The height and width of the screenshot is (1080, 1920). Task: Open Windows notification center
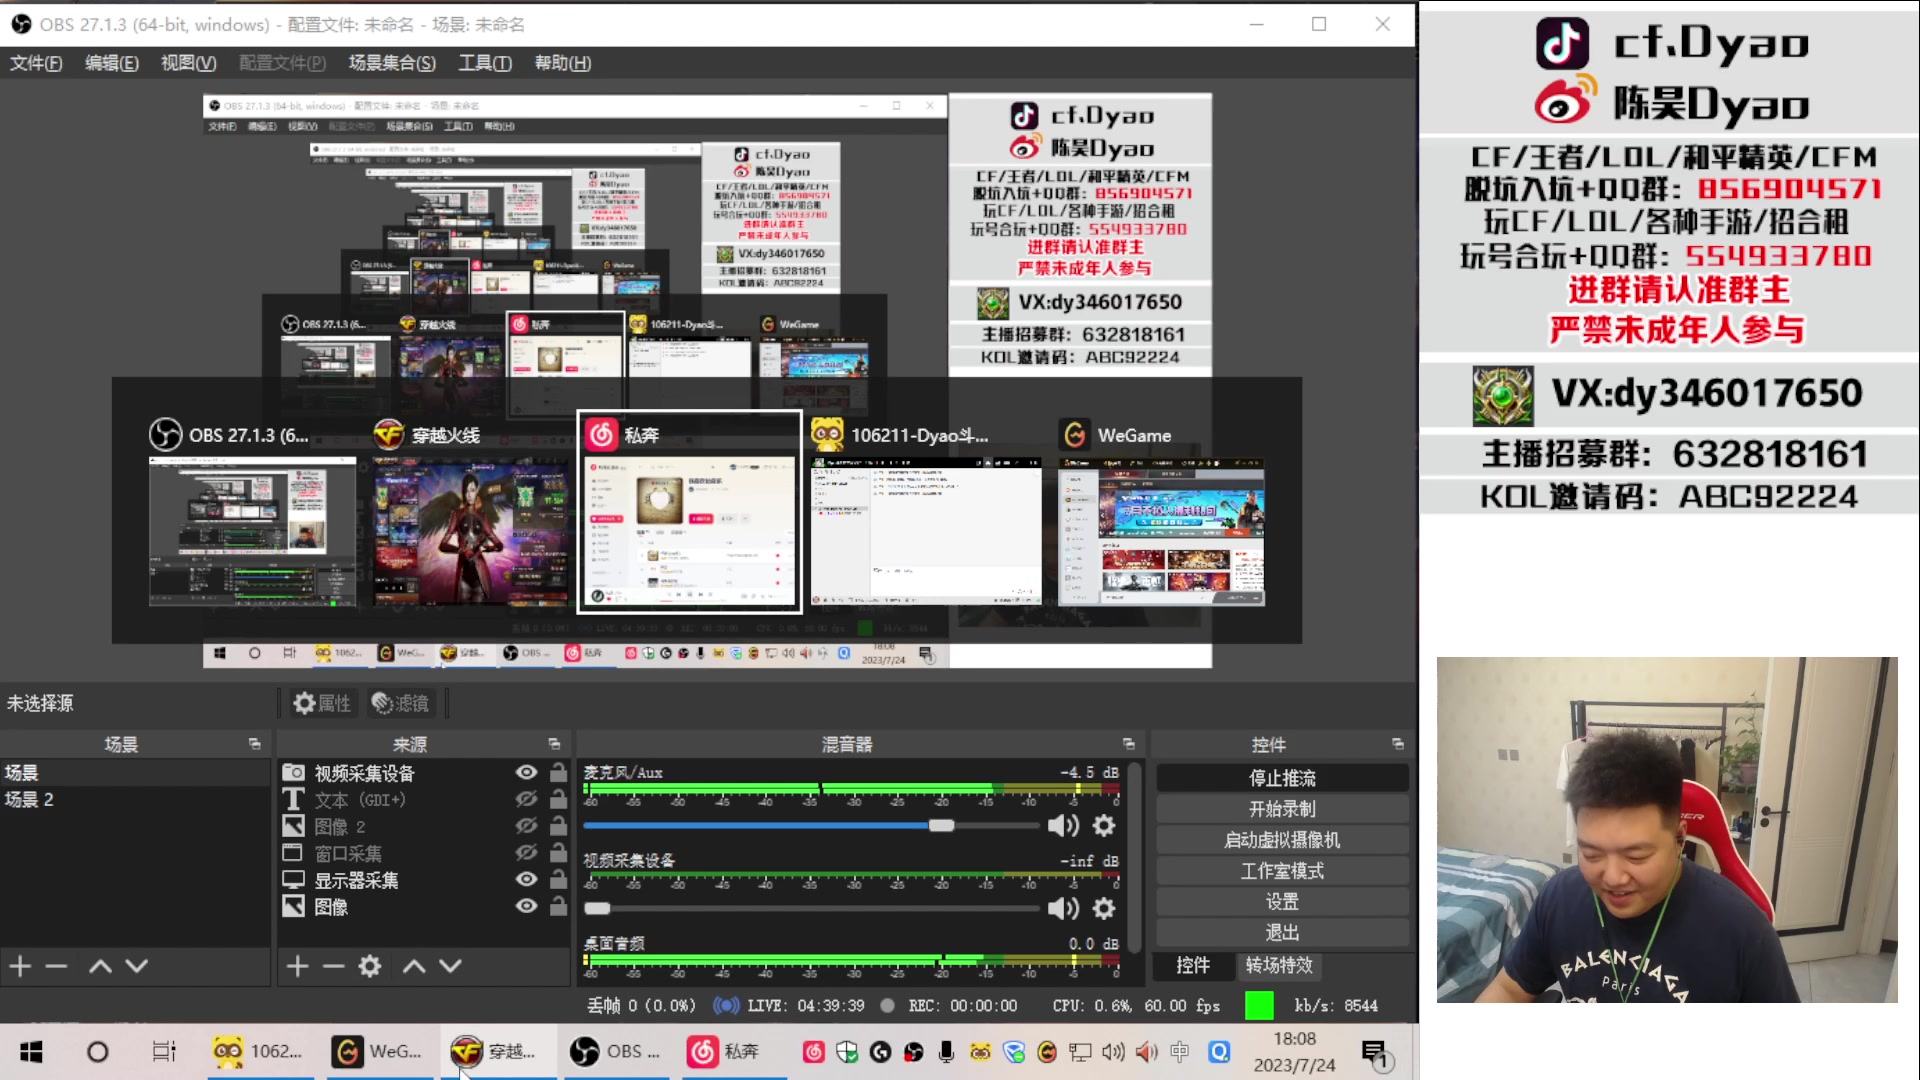click(1376, 1052)
